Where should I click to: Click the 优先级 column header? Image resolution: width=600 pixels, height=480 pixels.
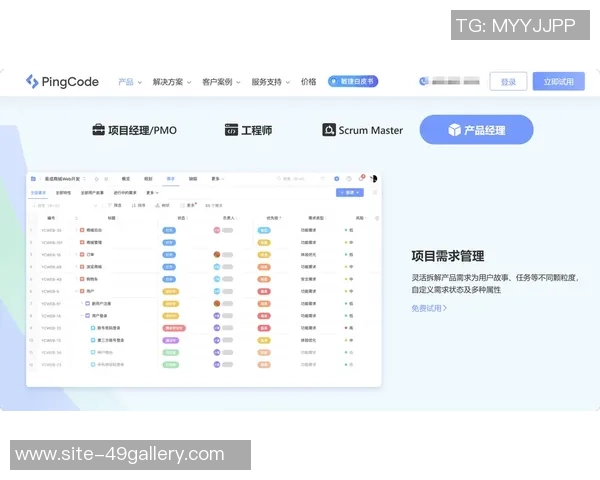click(273, 218)
